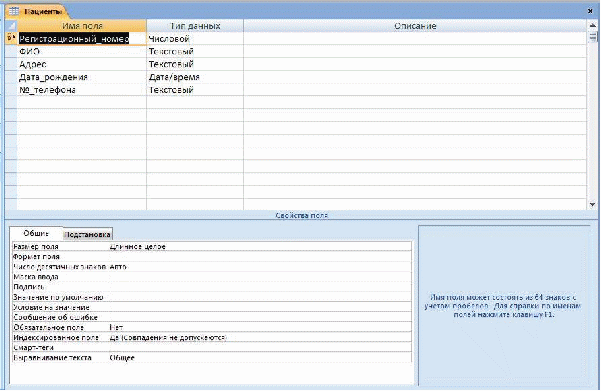Click the row selector next to ФИО
Viewport: 601px width, 391px height.
[x=11, y=51]
